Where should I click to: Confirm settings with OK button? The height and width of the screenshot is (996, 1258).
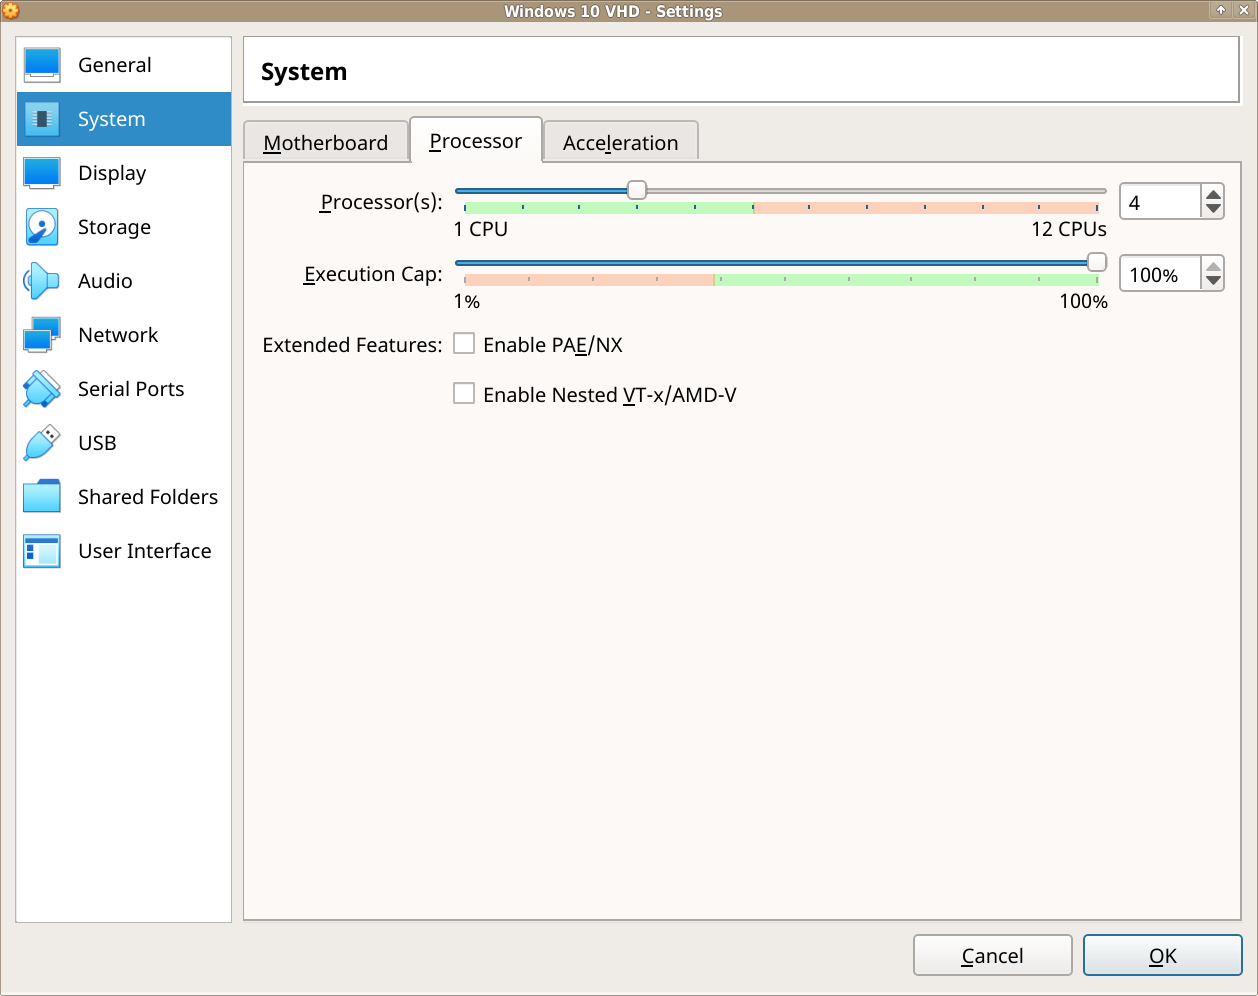click(1162, 956)
